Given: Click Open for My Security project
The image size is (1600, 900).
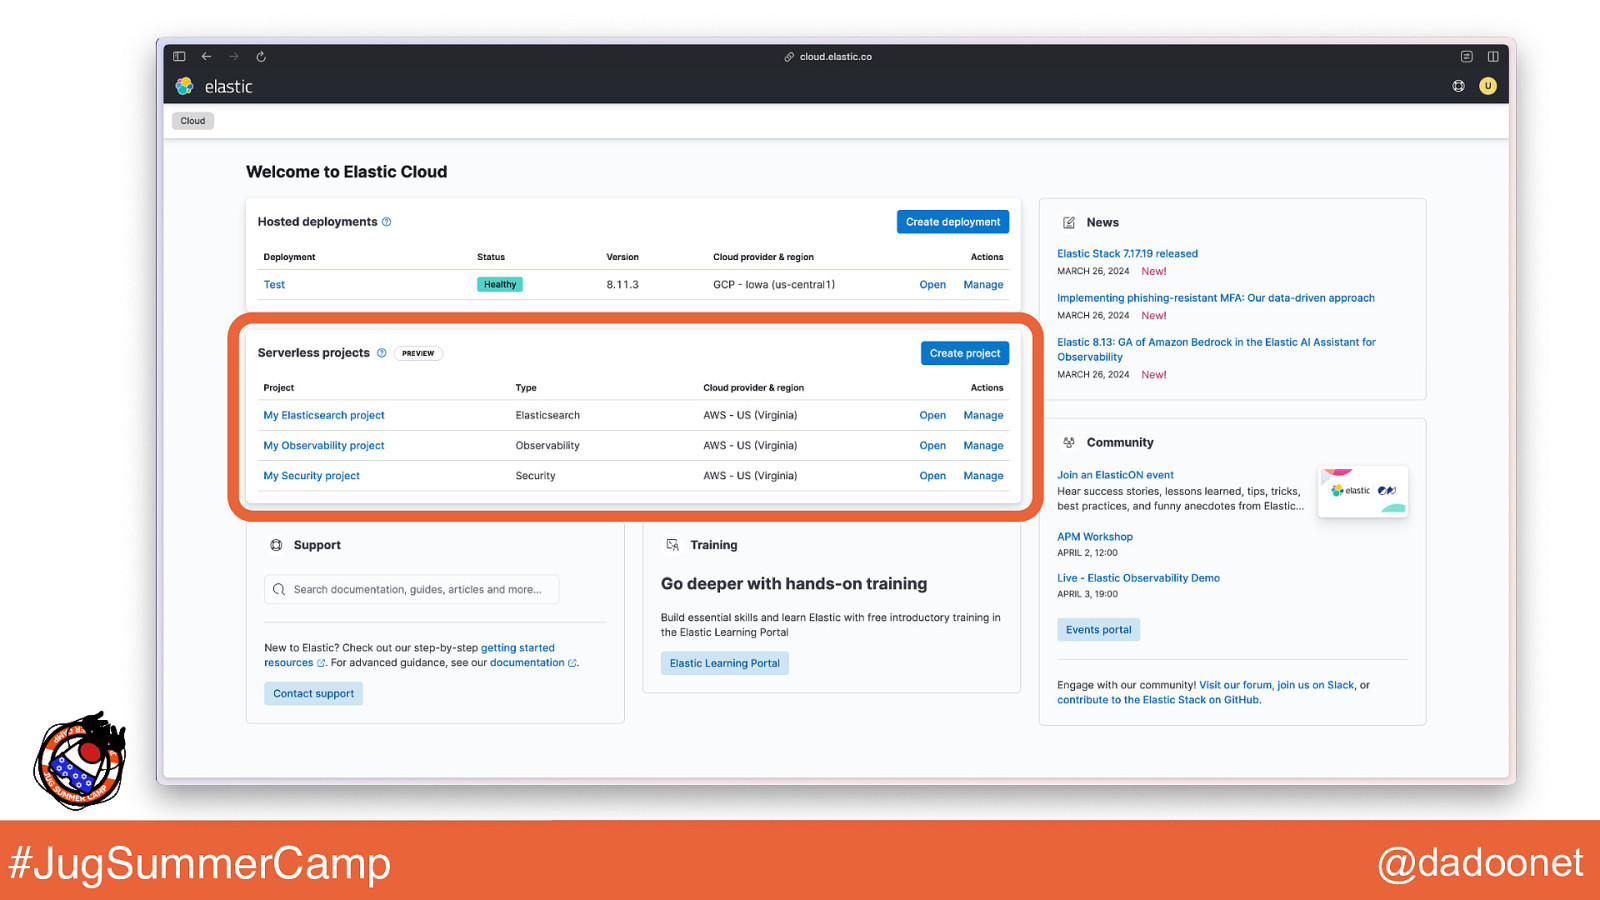Looking at the screenshot, I should [933, 476].
